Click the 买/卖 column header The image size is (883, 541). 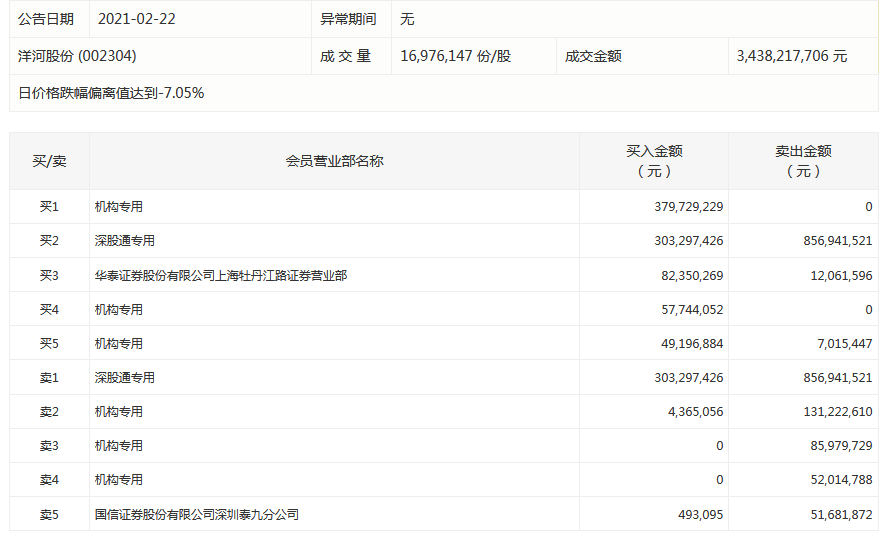[49, 161]
